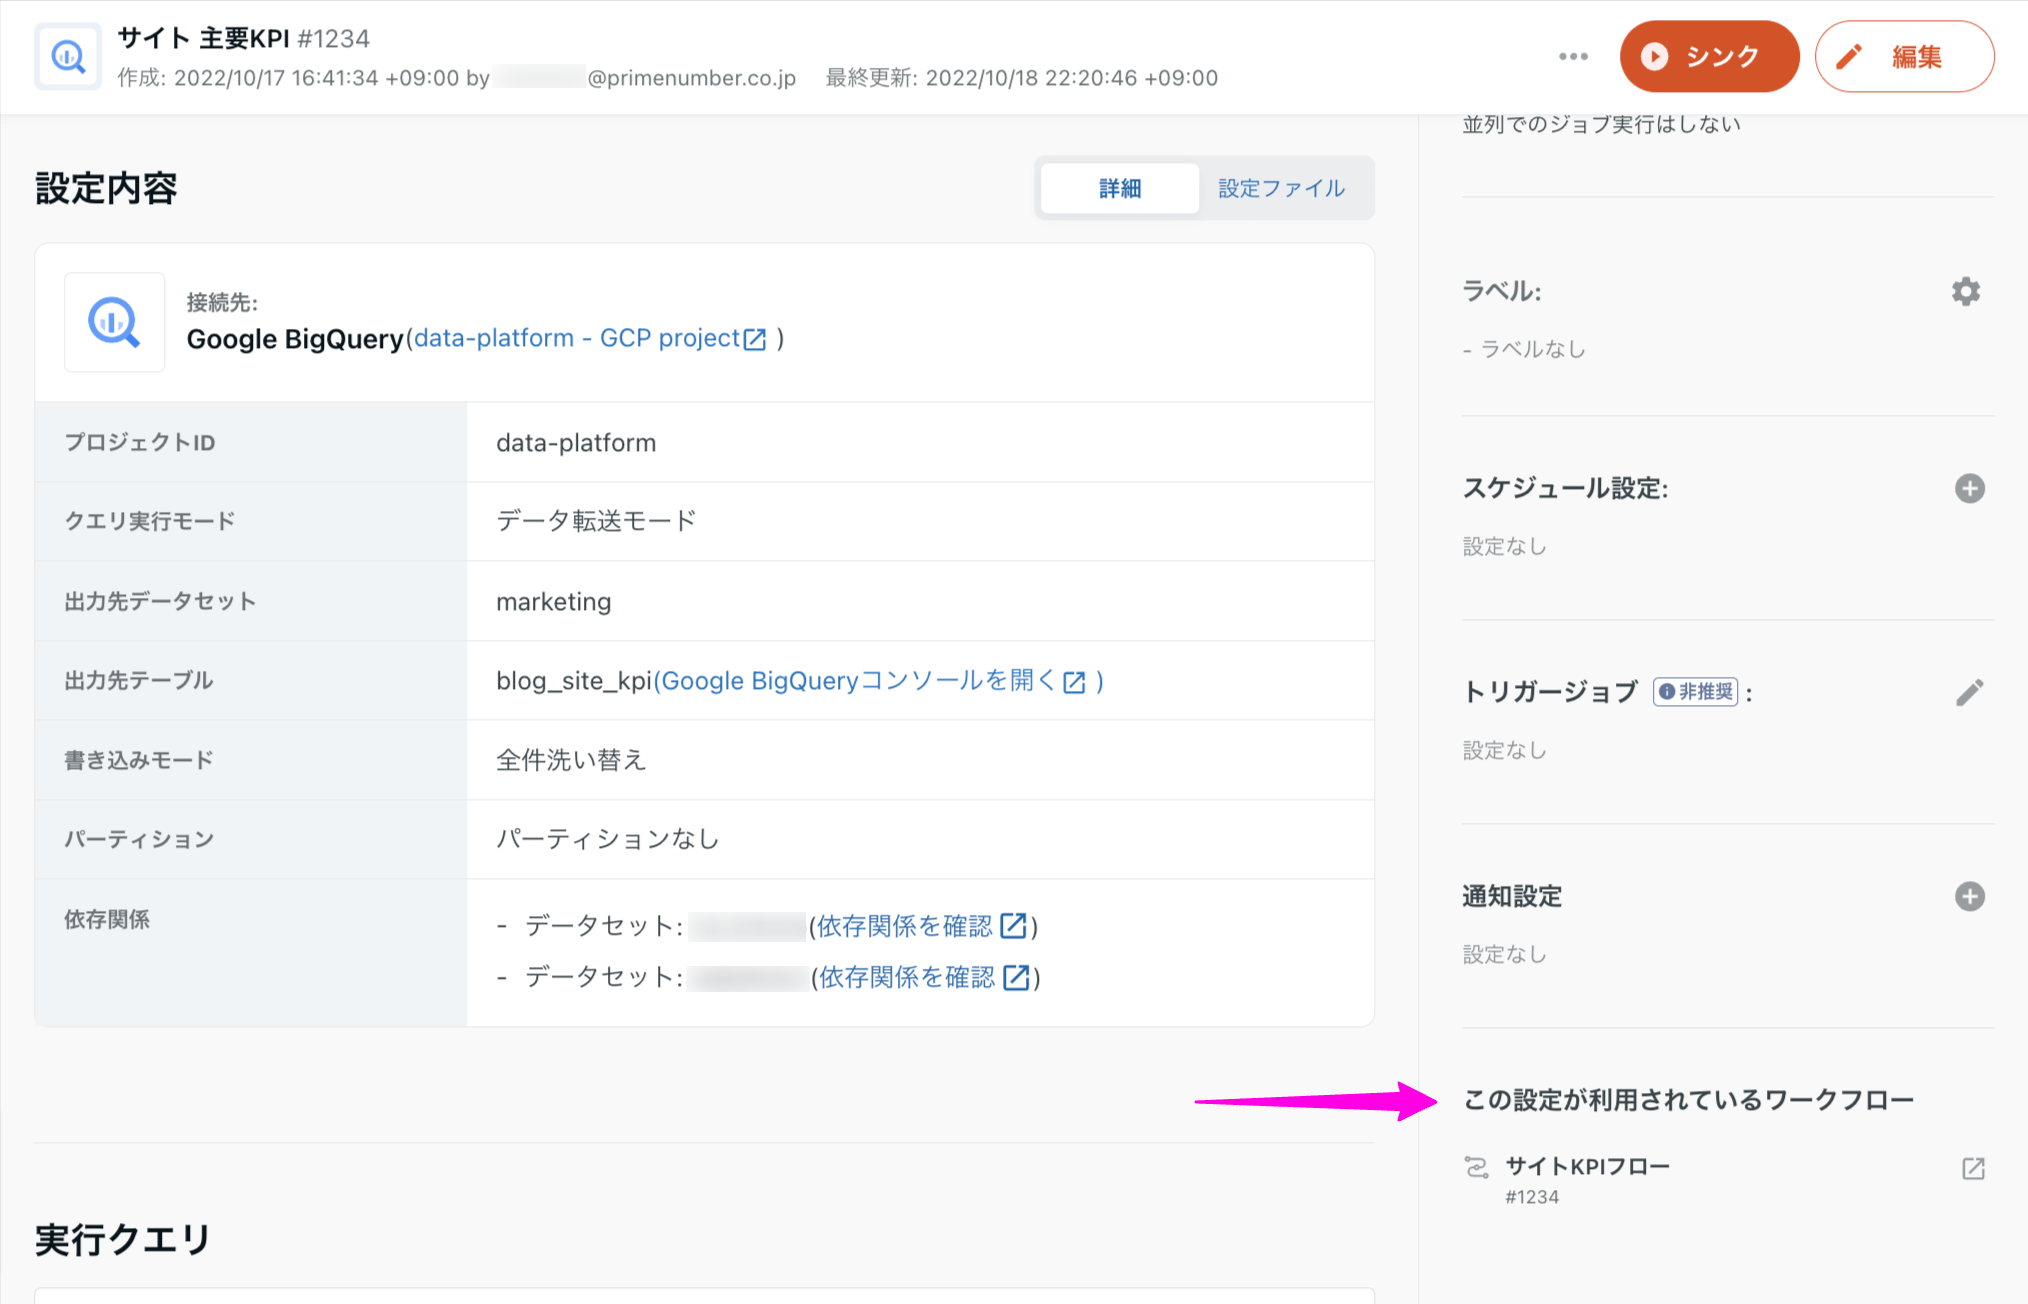This screenshot has width=2028, height=1304.
Task: Click the external icon on second dependency row
Action: click(1016, 977)
